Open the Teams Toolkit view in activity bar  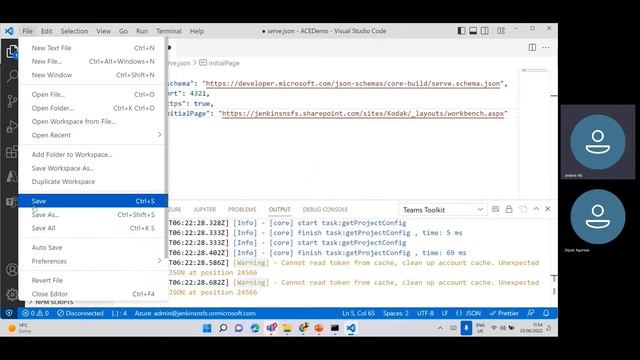tap(11, 202)
